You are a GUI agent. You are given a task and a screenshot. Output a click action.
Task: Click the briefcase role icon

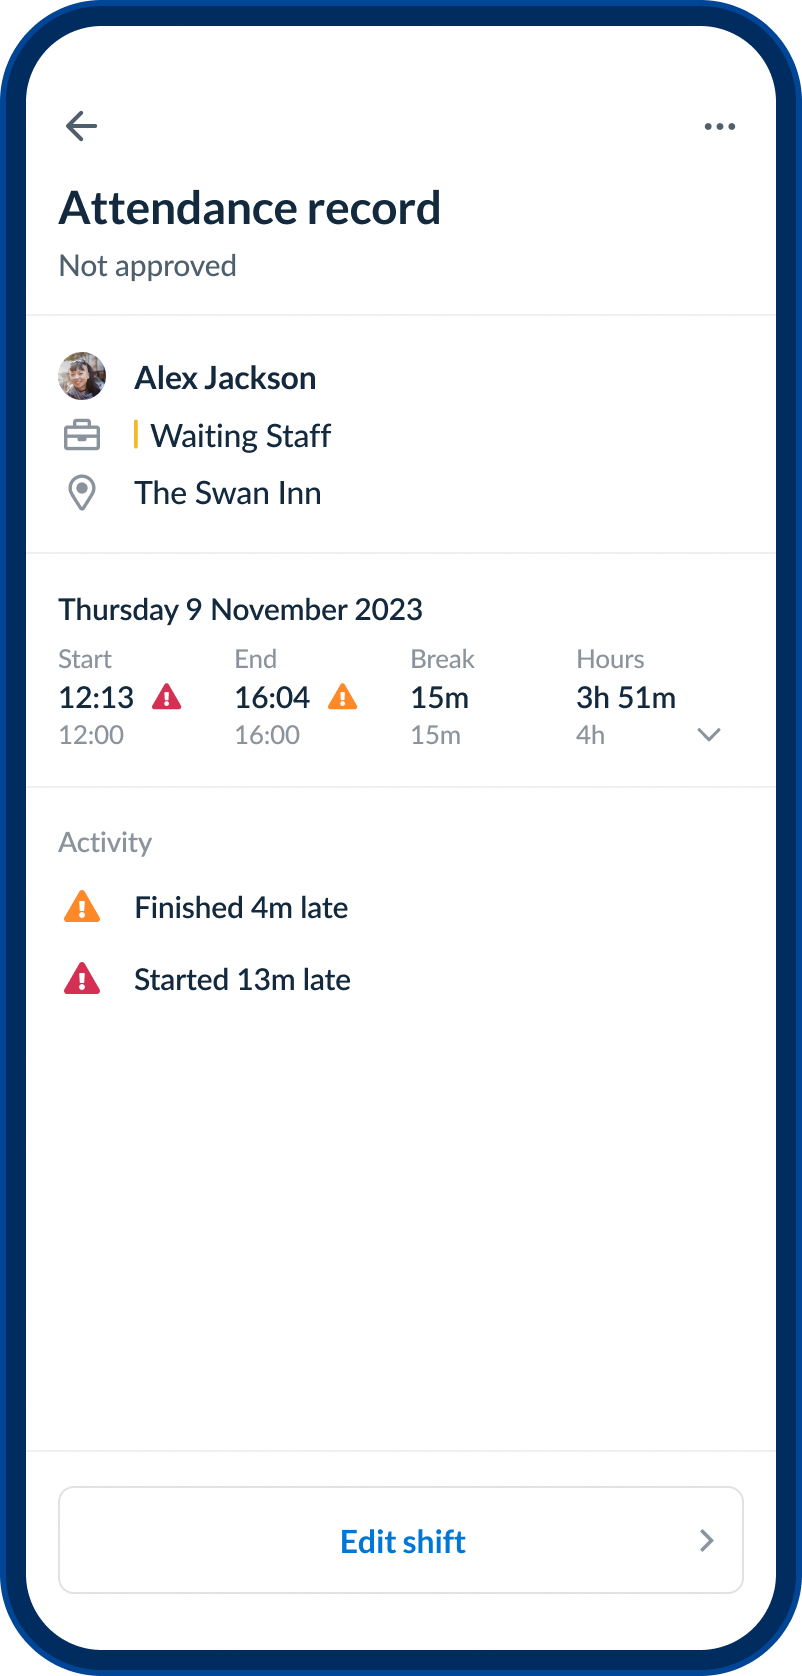click(x=82, y=436)
